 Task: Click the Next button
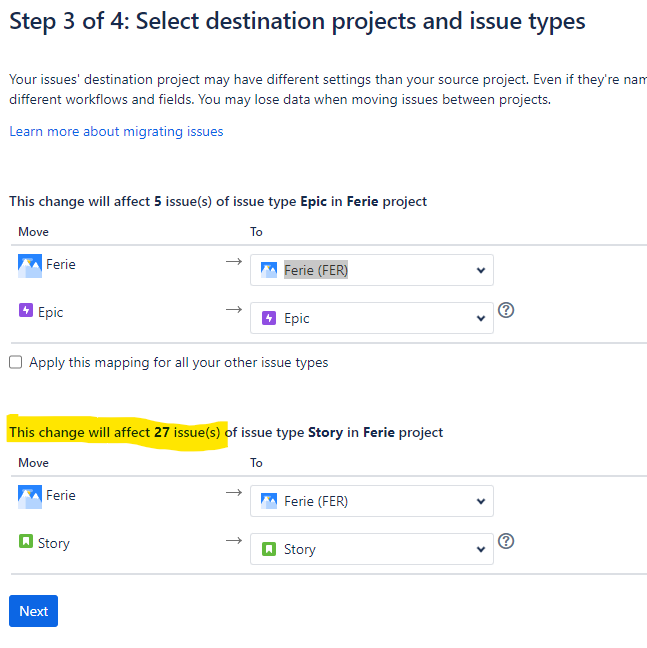(33, 611)
